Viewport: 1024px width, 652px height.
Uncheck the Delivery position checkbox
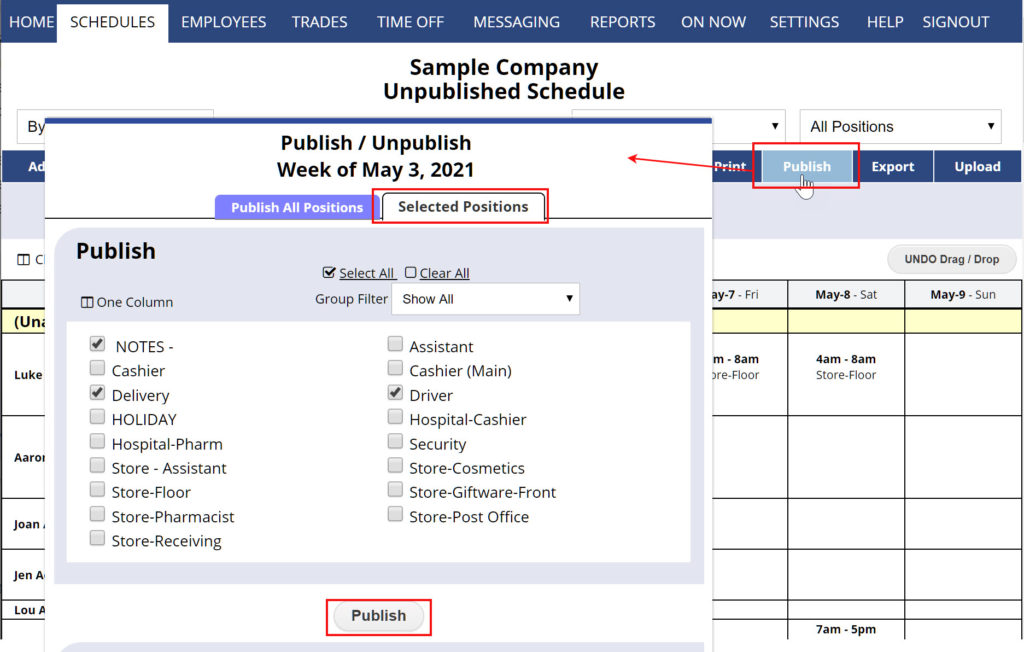(x=97, y=392)
